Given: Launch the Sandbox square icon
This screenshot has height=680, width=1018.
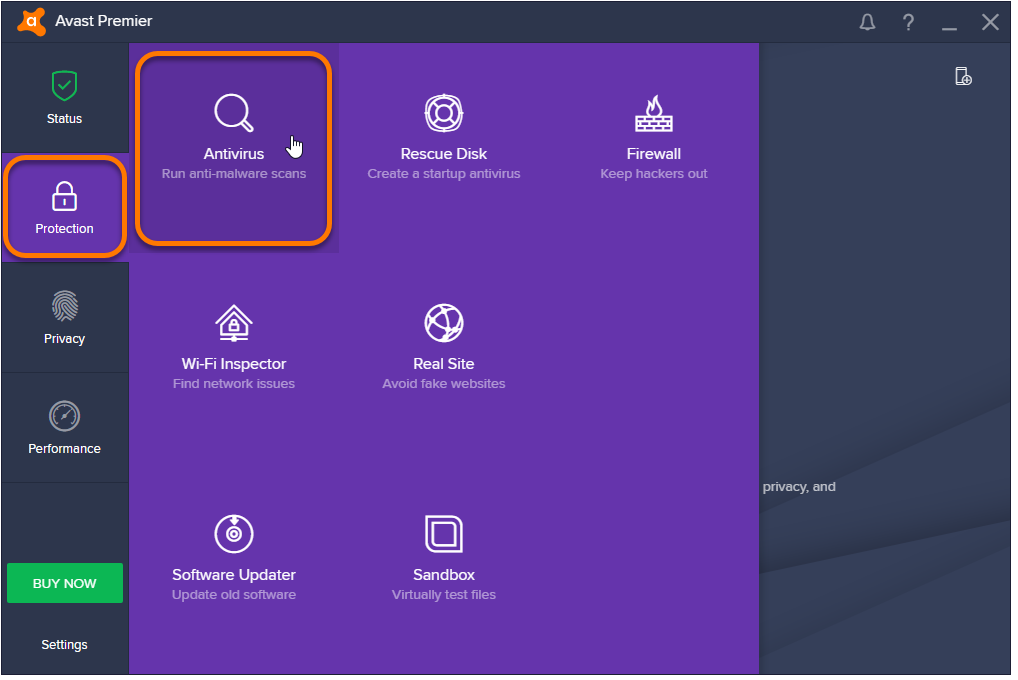Looking at the screenshot, I should [443, 534].
